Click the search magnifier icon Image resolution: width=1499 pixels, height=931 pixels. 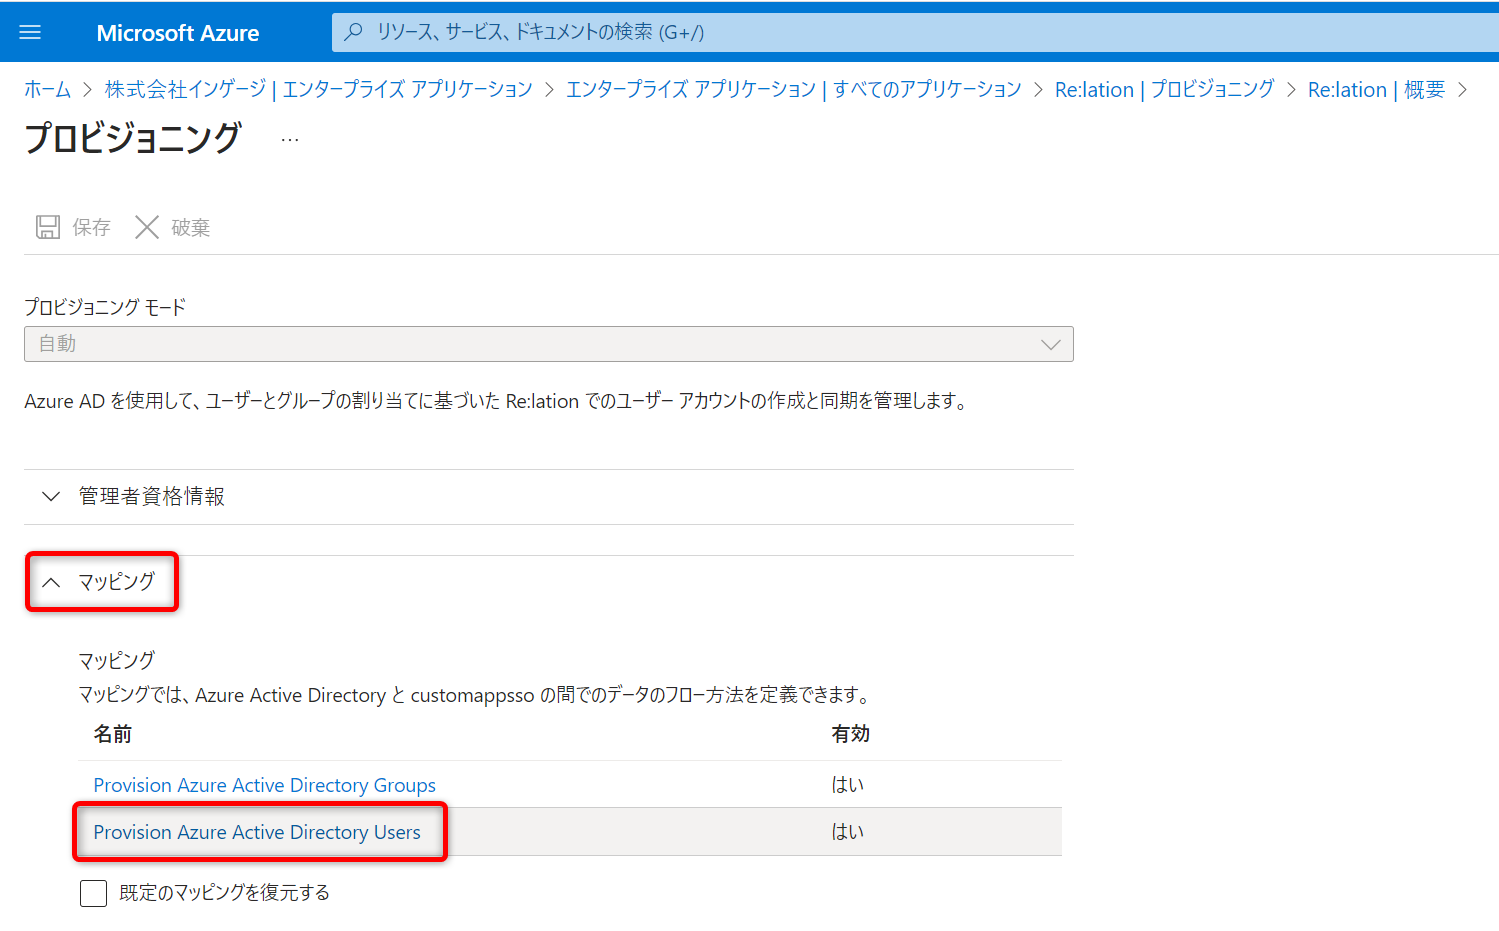(353, 32)
